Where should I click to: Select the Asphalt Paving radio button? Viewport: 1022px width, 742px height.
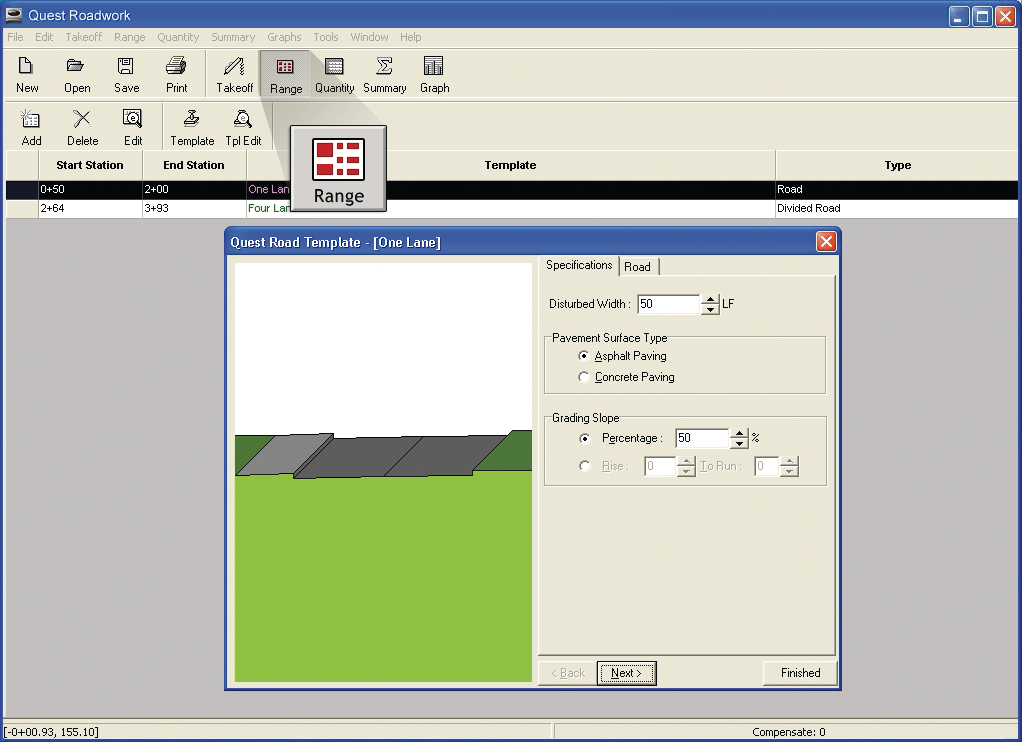pyautogui.click(x=584, y=356)
